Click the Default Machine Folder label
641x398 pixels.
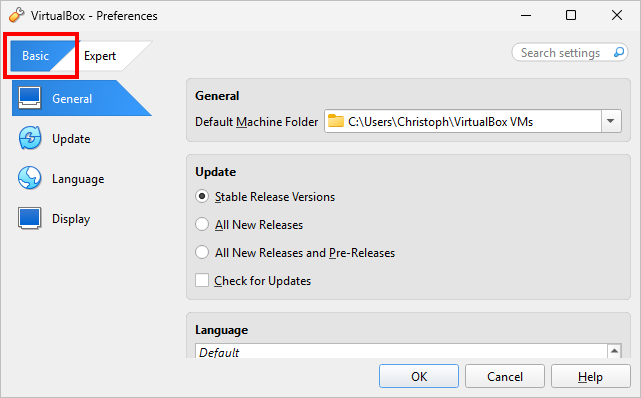point(256,122)
